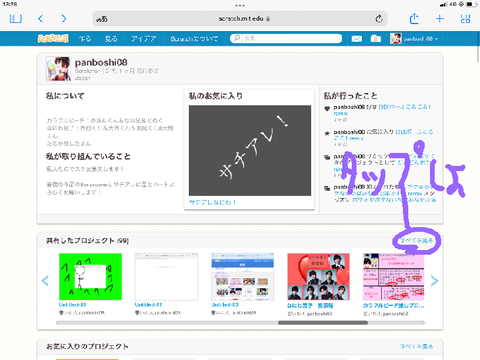Open the Safari sidebar panel icon
Viewport: 480px width, 360px height.
[x=16, y=19]
